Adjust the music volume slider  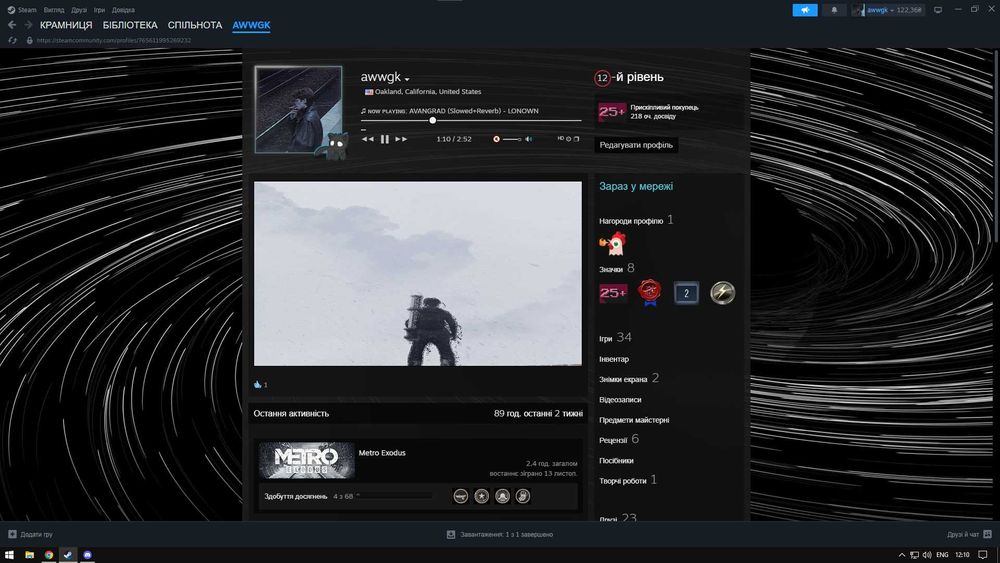coord(511,139)
